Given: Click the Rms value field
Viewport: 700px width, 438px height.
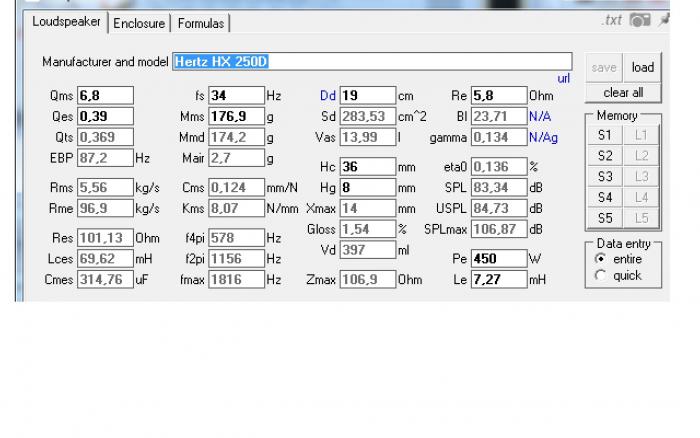Looking at the screenshot, I should pos(105,188).
